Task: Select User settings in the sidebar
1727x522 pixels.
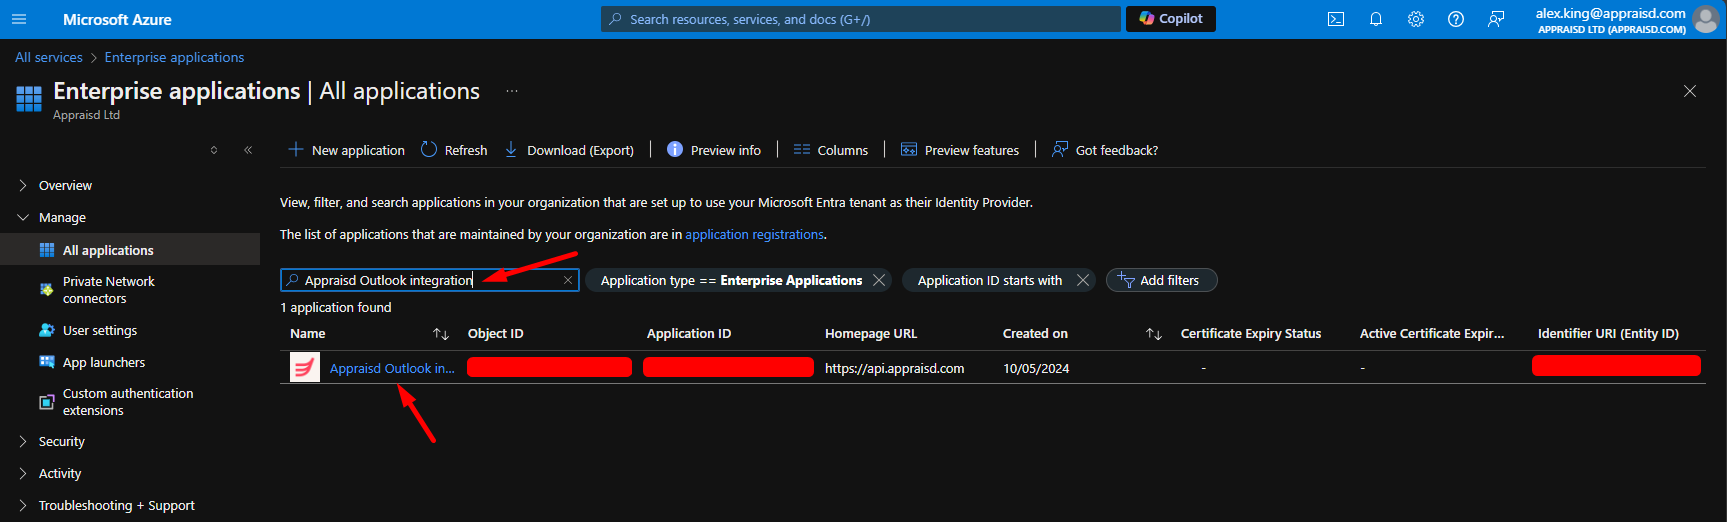Action: [x=100, y=330]
